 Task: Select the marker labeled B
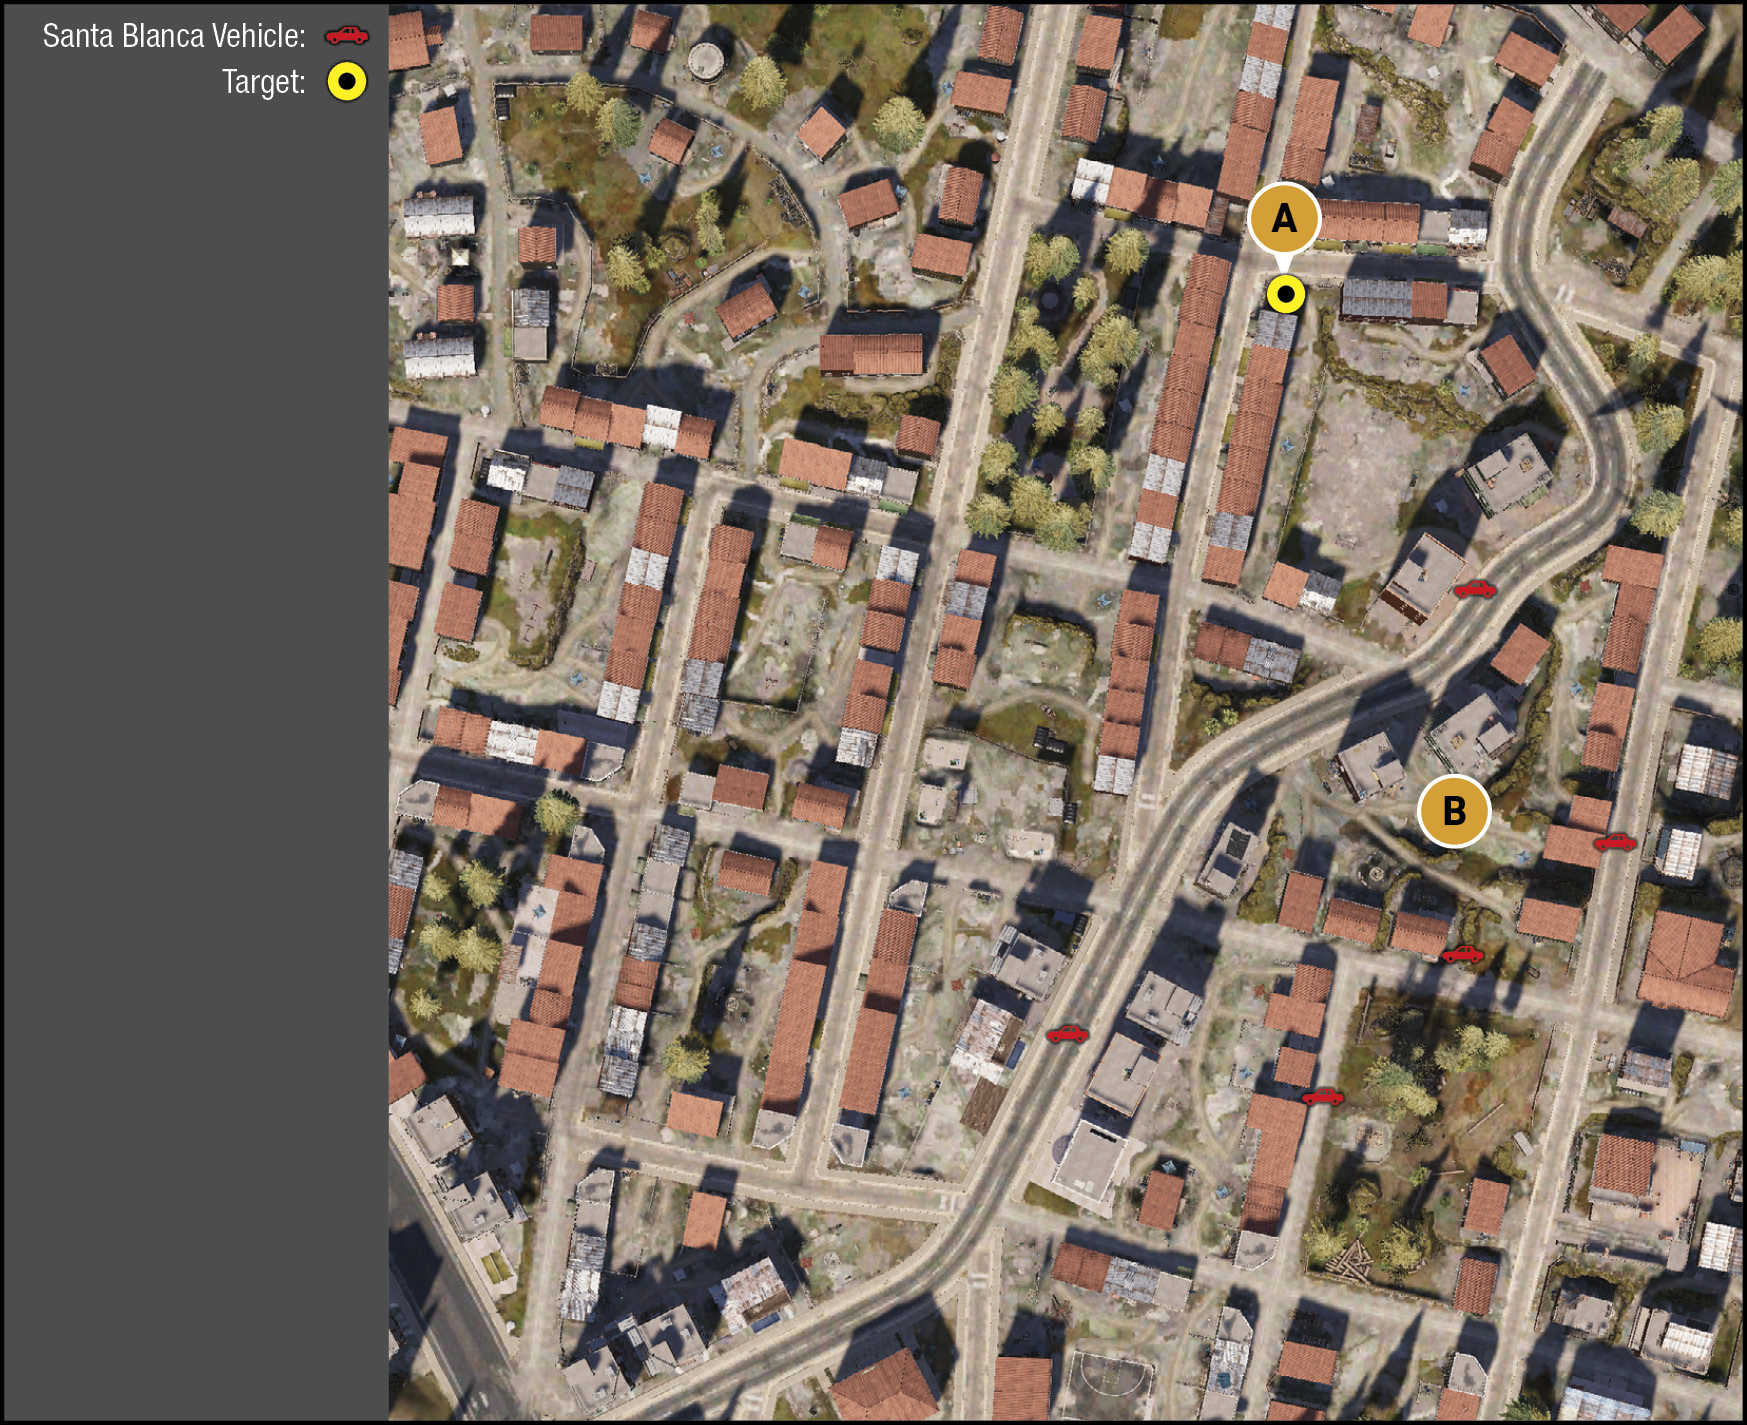tap(1454, 811)
